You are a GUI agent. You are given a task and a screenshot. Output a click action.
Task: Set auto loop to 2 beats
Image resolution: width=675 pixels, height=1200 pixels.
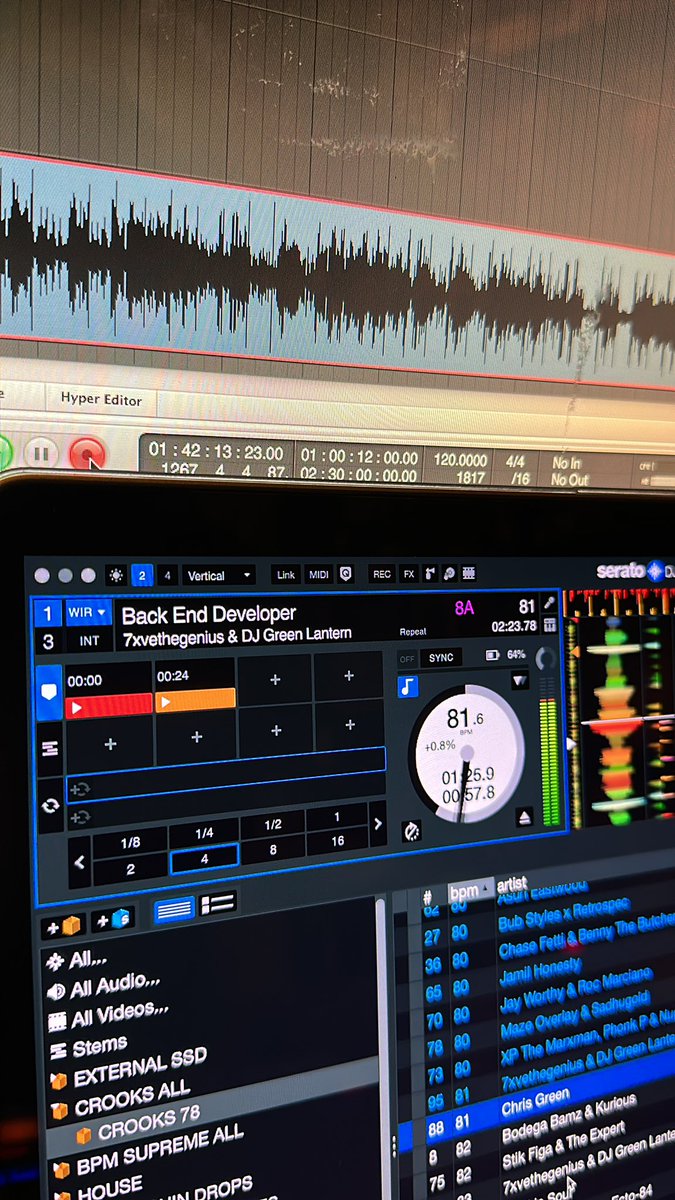tap(130, 869)
